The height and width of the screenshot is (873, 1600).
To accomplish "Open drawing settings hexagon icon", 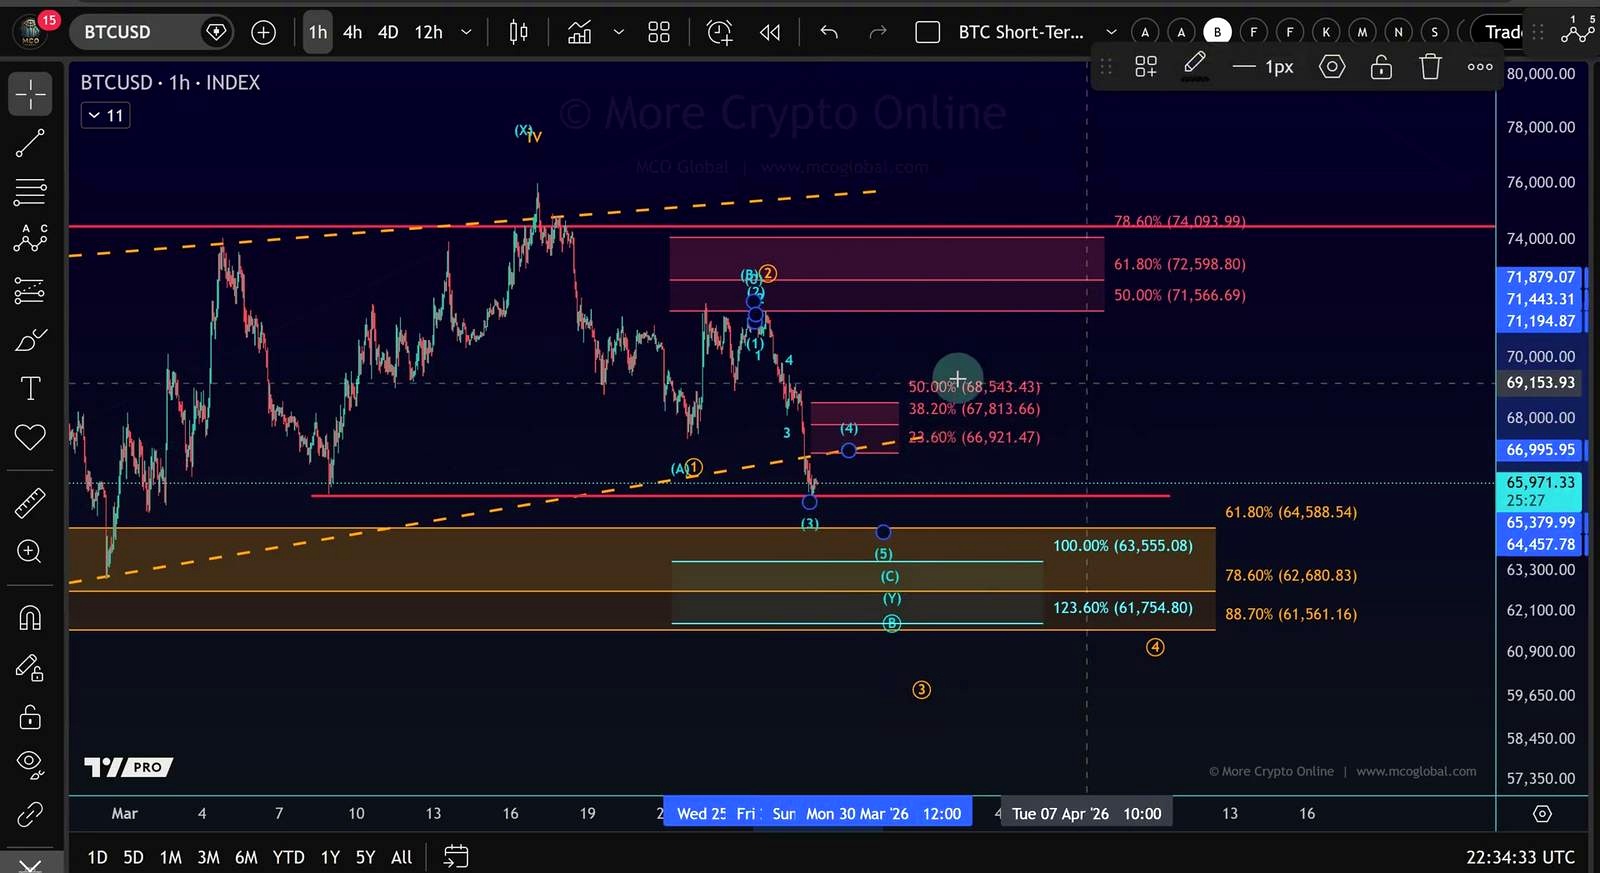I will click(1332, 67).
